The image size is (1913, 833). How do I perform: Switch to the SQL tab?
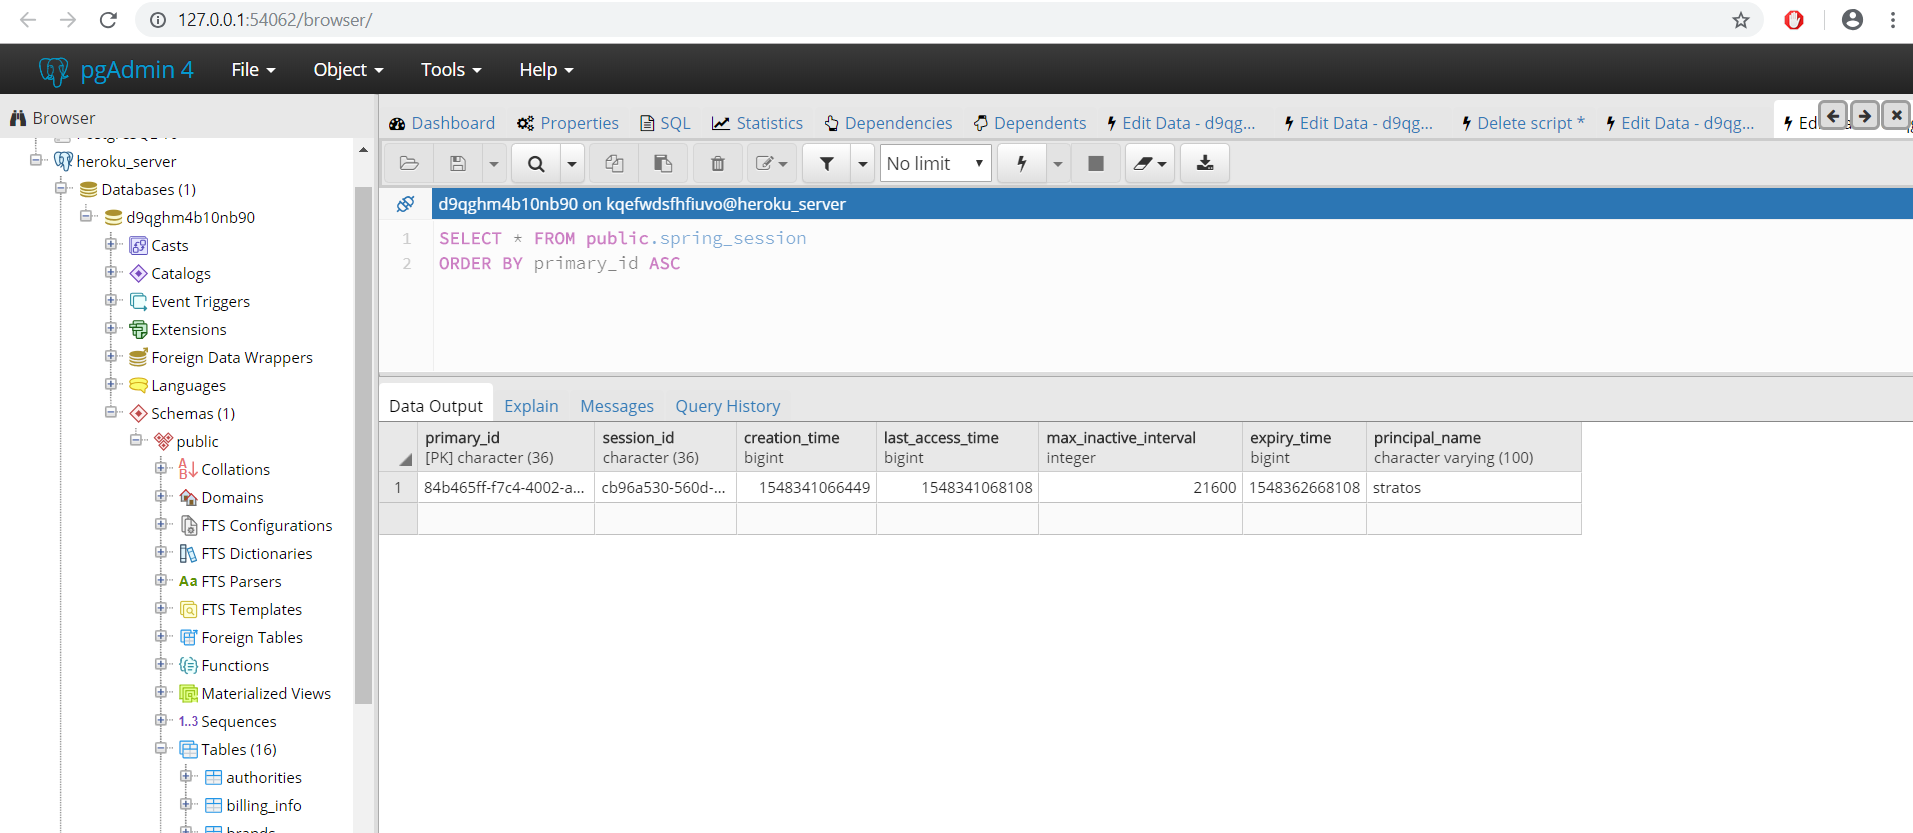tap(666, 123)
